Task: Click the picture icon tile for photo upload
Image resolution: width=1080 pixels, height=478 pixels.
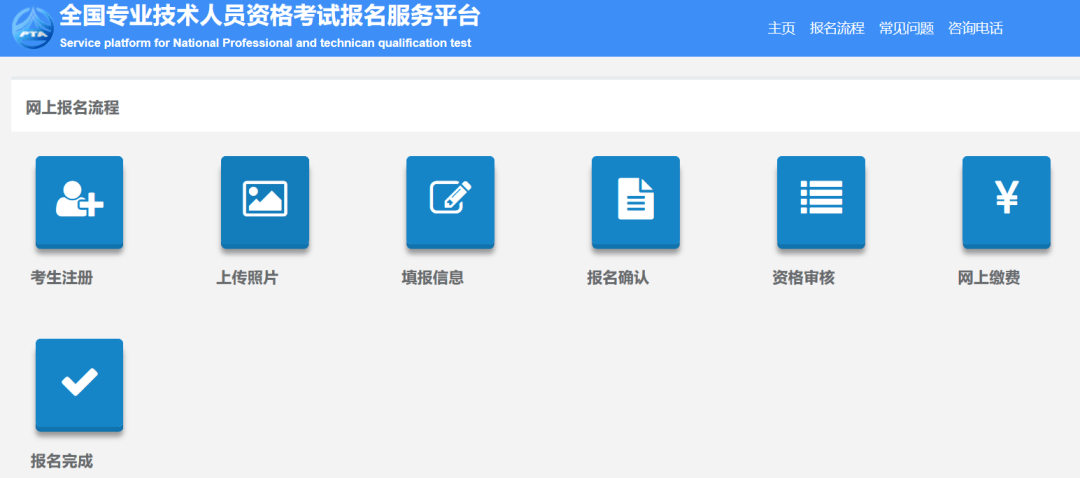Action: point(264,201)
